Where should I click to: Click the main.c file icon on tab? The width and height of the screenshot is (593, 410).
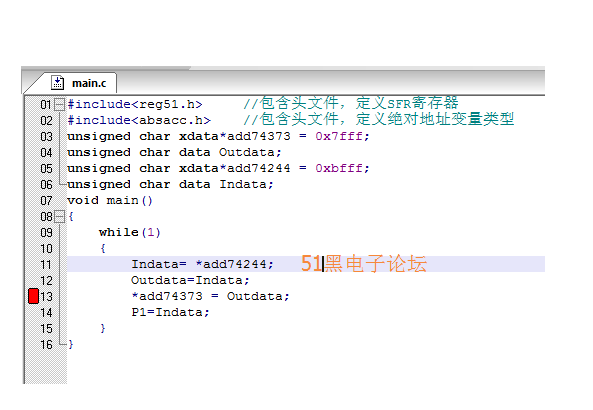pos(57,82)
